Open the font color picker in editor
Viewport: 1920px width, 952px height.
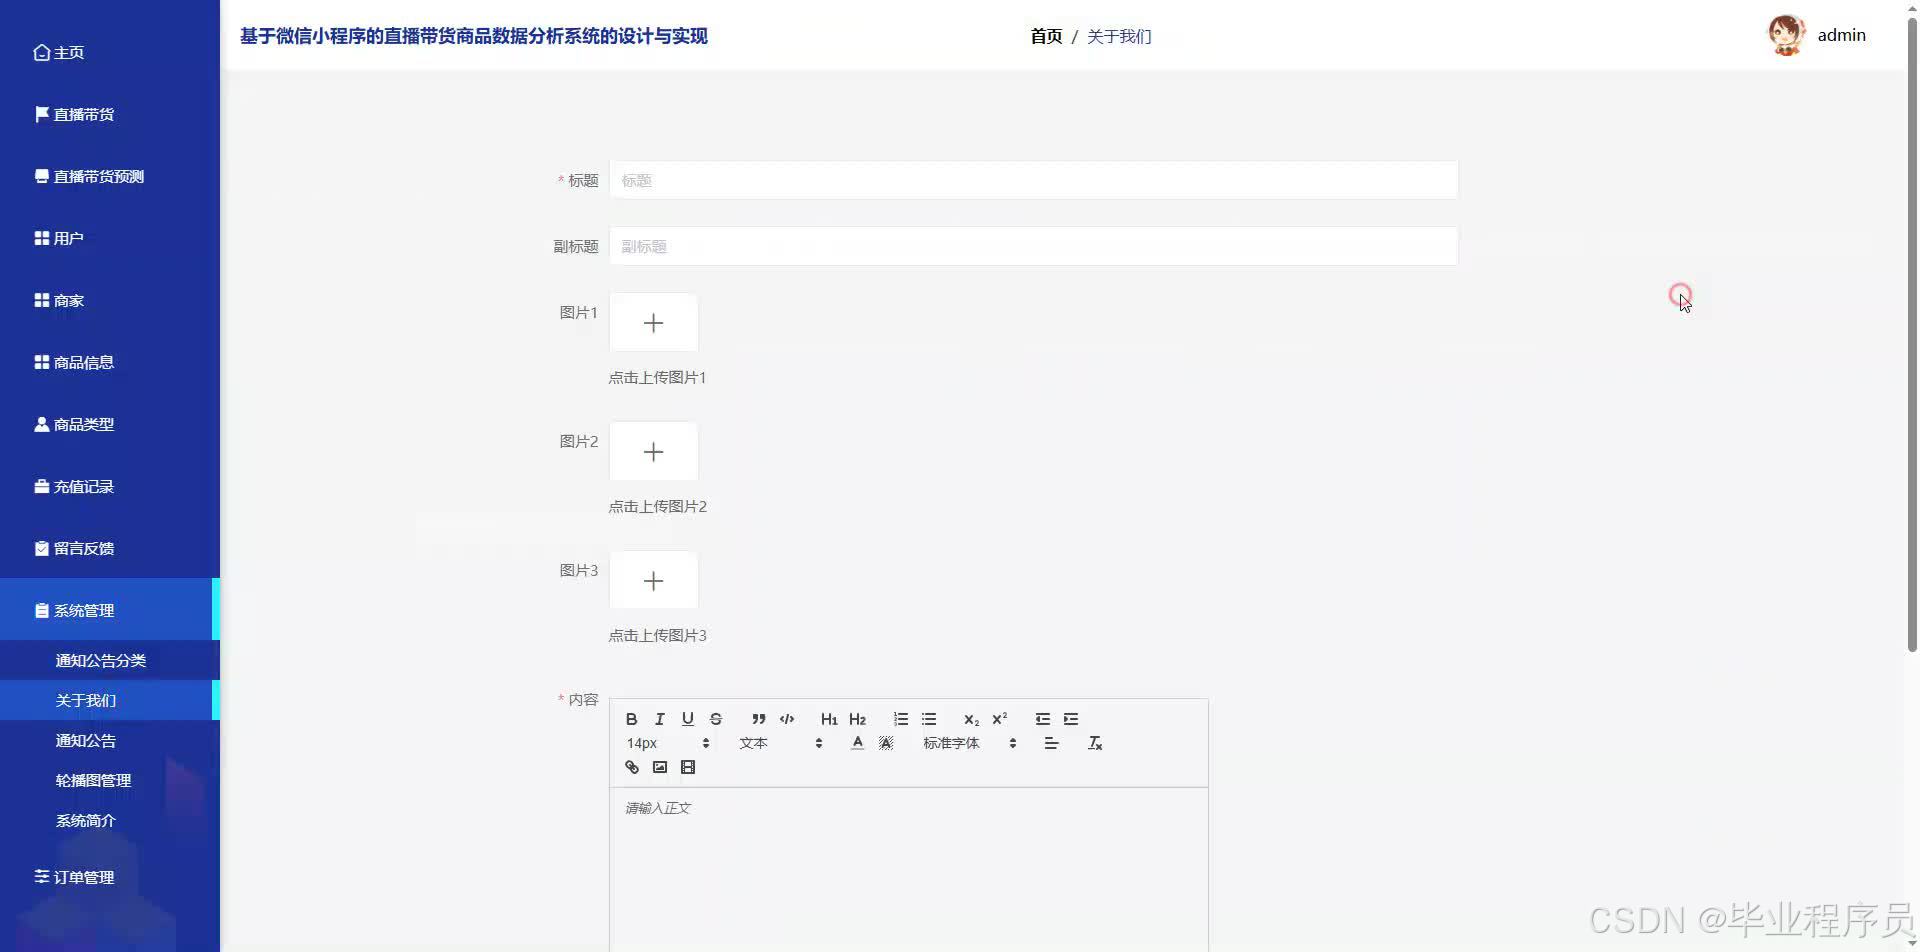[x=857, y=742]
